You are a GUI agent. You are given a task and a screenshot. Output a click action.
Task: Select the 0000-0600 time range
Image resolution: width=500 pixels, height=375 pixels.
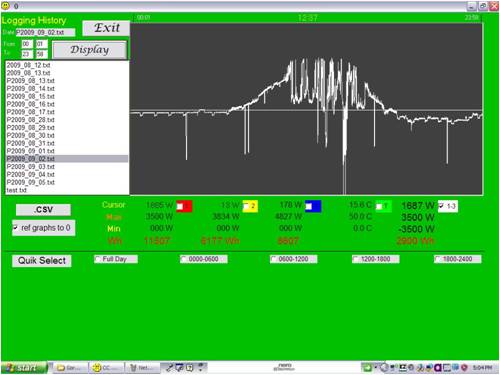pos(184,259)
